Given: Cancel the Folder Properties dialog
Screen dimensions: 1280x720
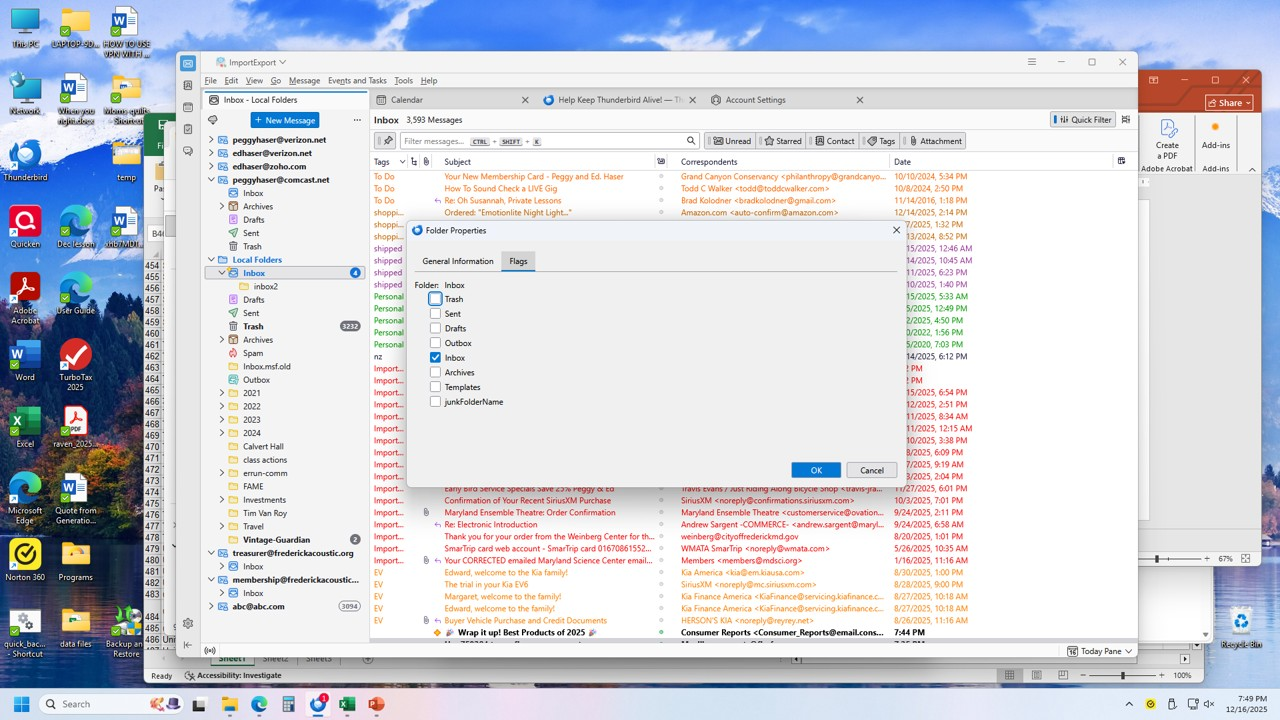Looking at the screenshot, I should point(871,470).
